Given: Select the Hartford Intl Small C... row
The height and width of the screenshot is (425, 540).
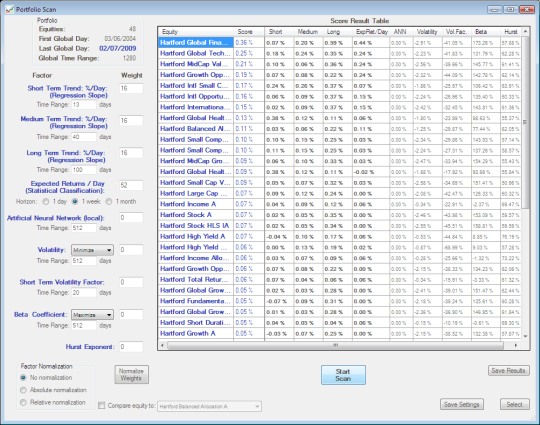Looking at the screenshot, I should (x=340, y=86).
